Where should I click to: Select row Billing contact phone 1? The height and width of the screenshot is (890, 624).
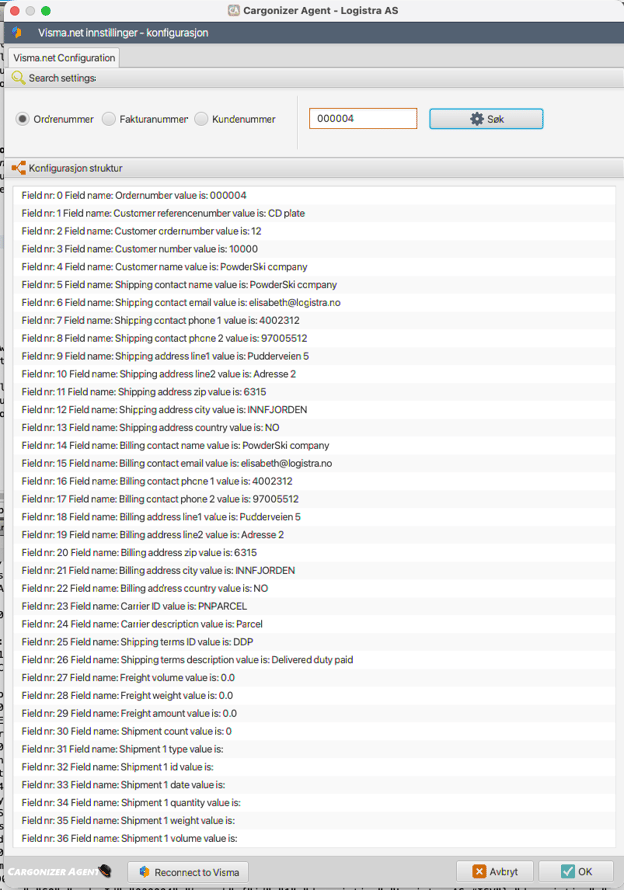(314, 481)
